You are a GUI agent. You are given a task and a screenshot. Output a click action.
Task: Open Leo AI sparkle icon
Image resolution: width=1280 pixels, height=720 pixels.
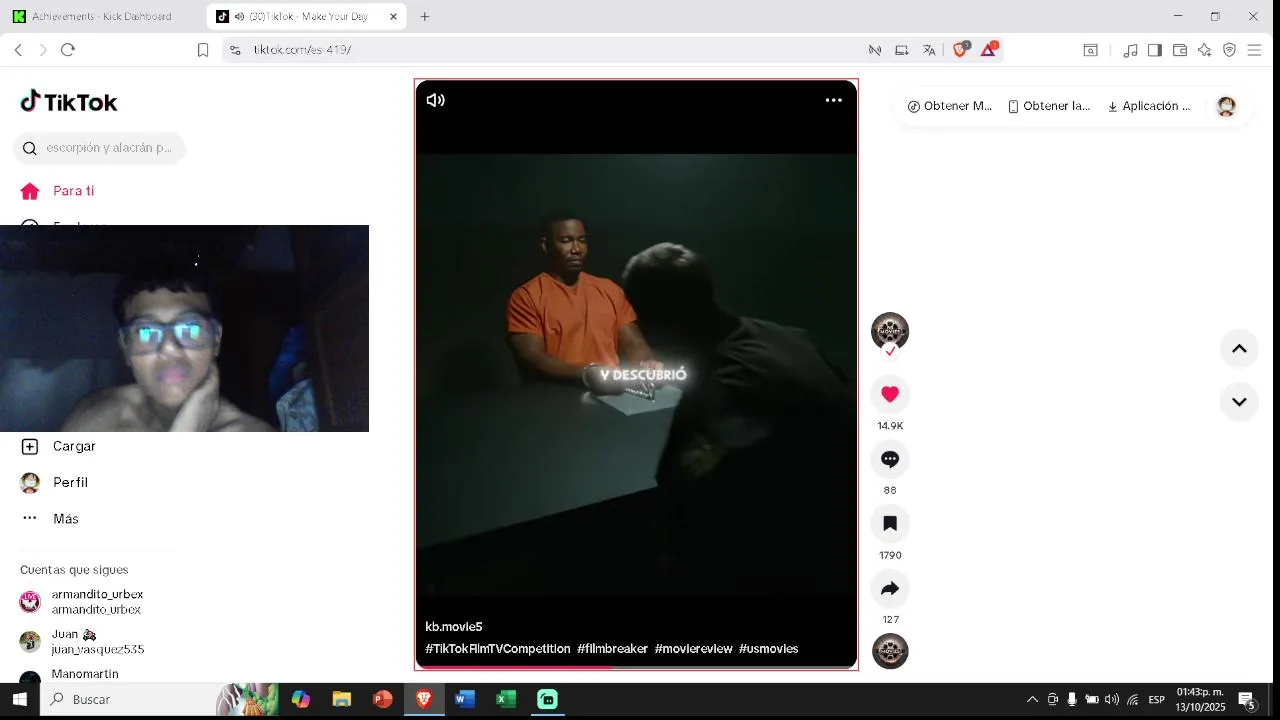point(1205,50)
